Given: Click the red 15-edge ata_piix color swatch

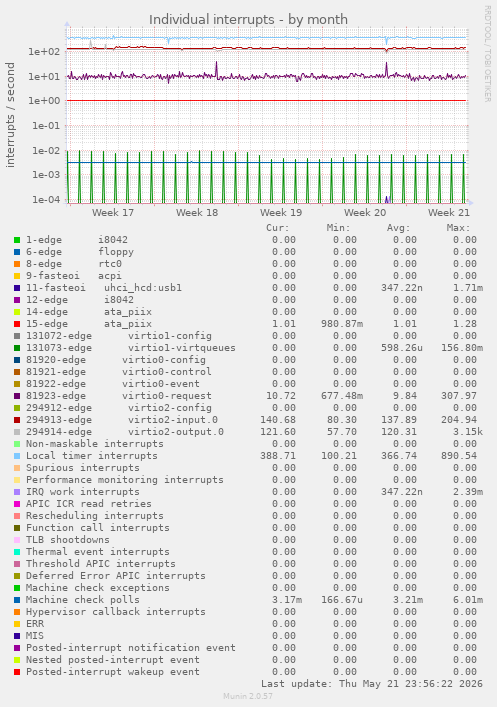Looking at the screenshot, I should [x=17, y=324].
